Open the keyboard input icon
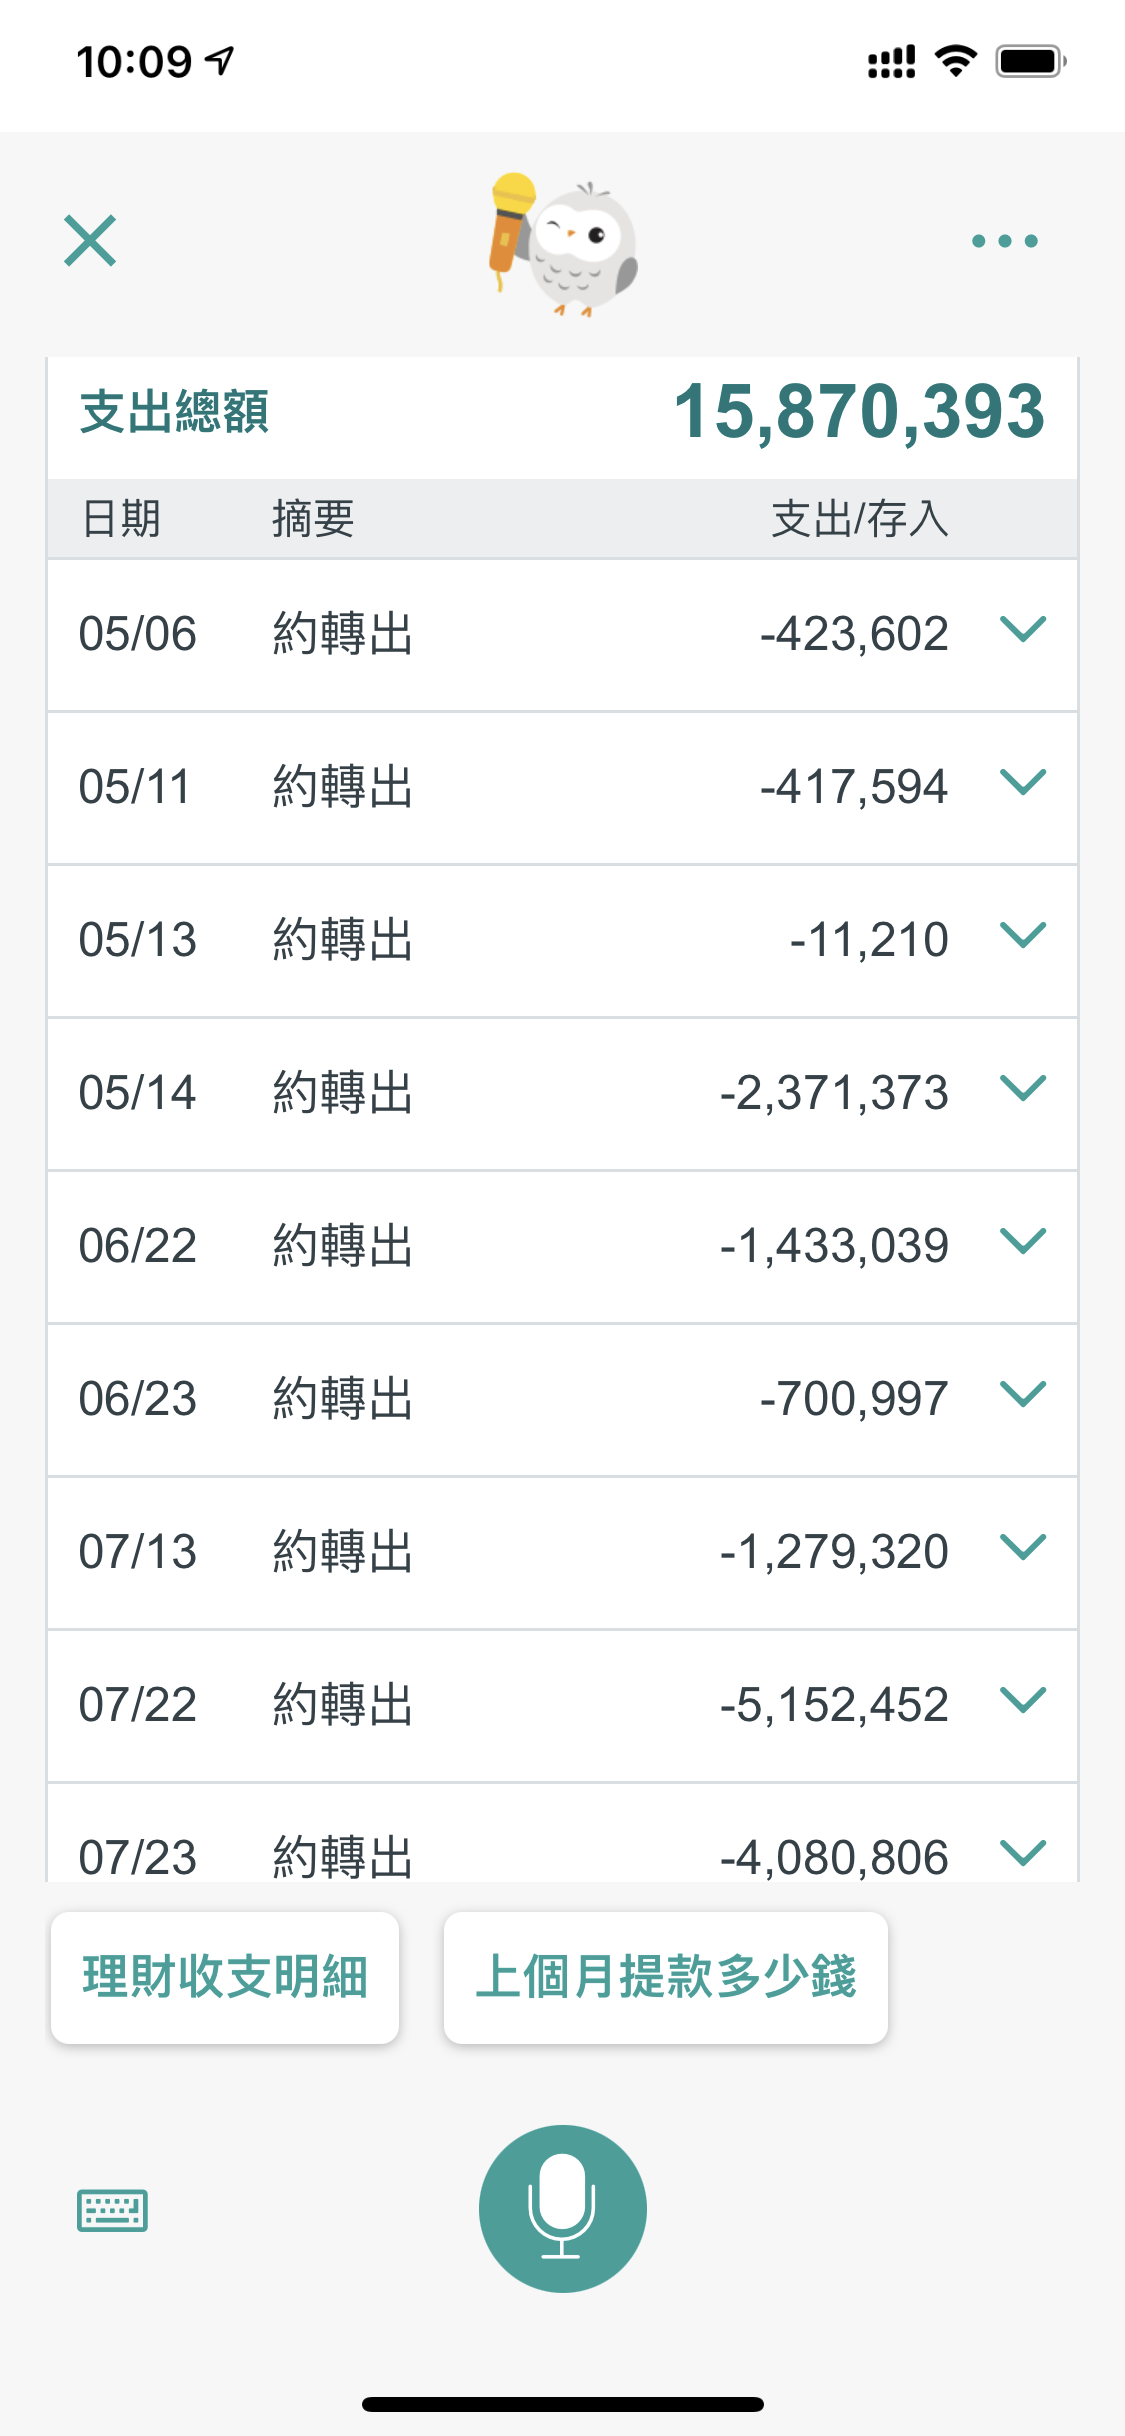This screenshot has width=1125, height=2436. 112,2210
